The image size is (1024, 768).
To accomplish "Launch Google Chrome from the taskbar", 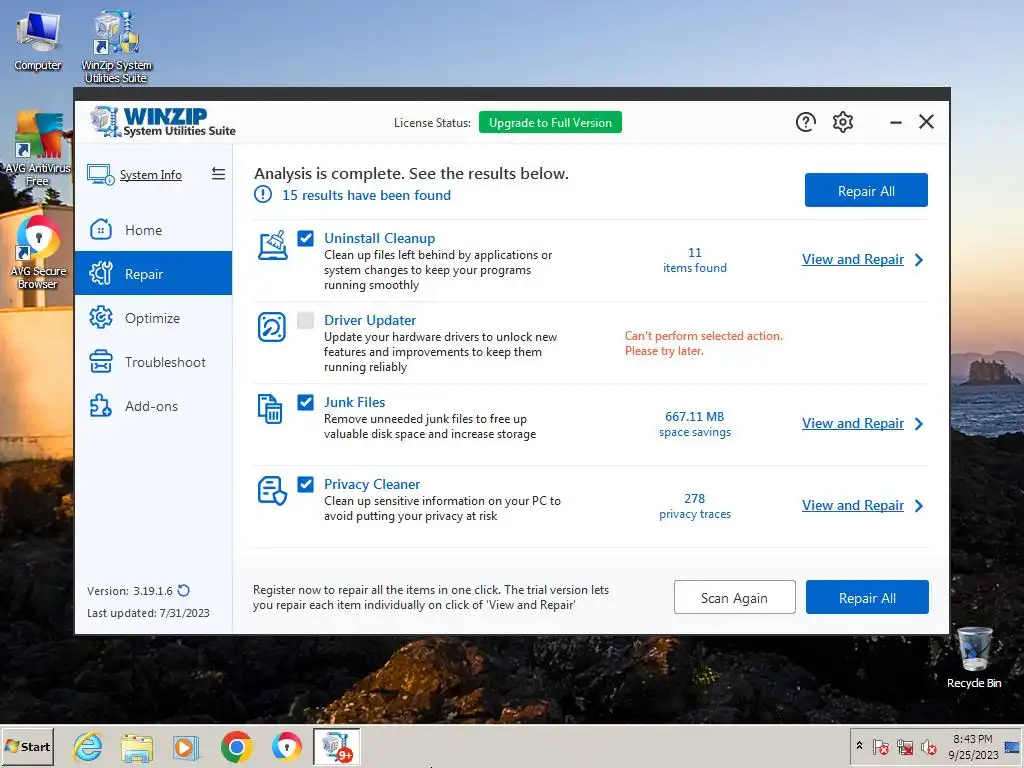I will click(236, 746).
